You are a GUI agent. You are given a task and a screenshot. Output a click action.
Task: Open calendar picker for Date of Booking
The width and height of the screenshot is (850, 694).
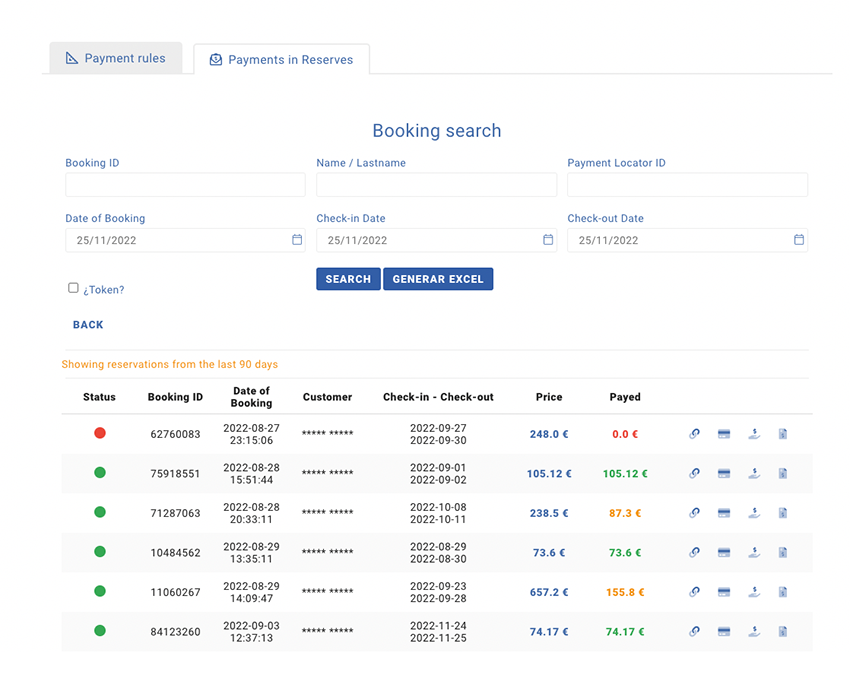[297, 240]
